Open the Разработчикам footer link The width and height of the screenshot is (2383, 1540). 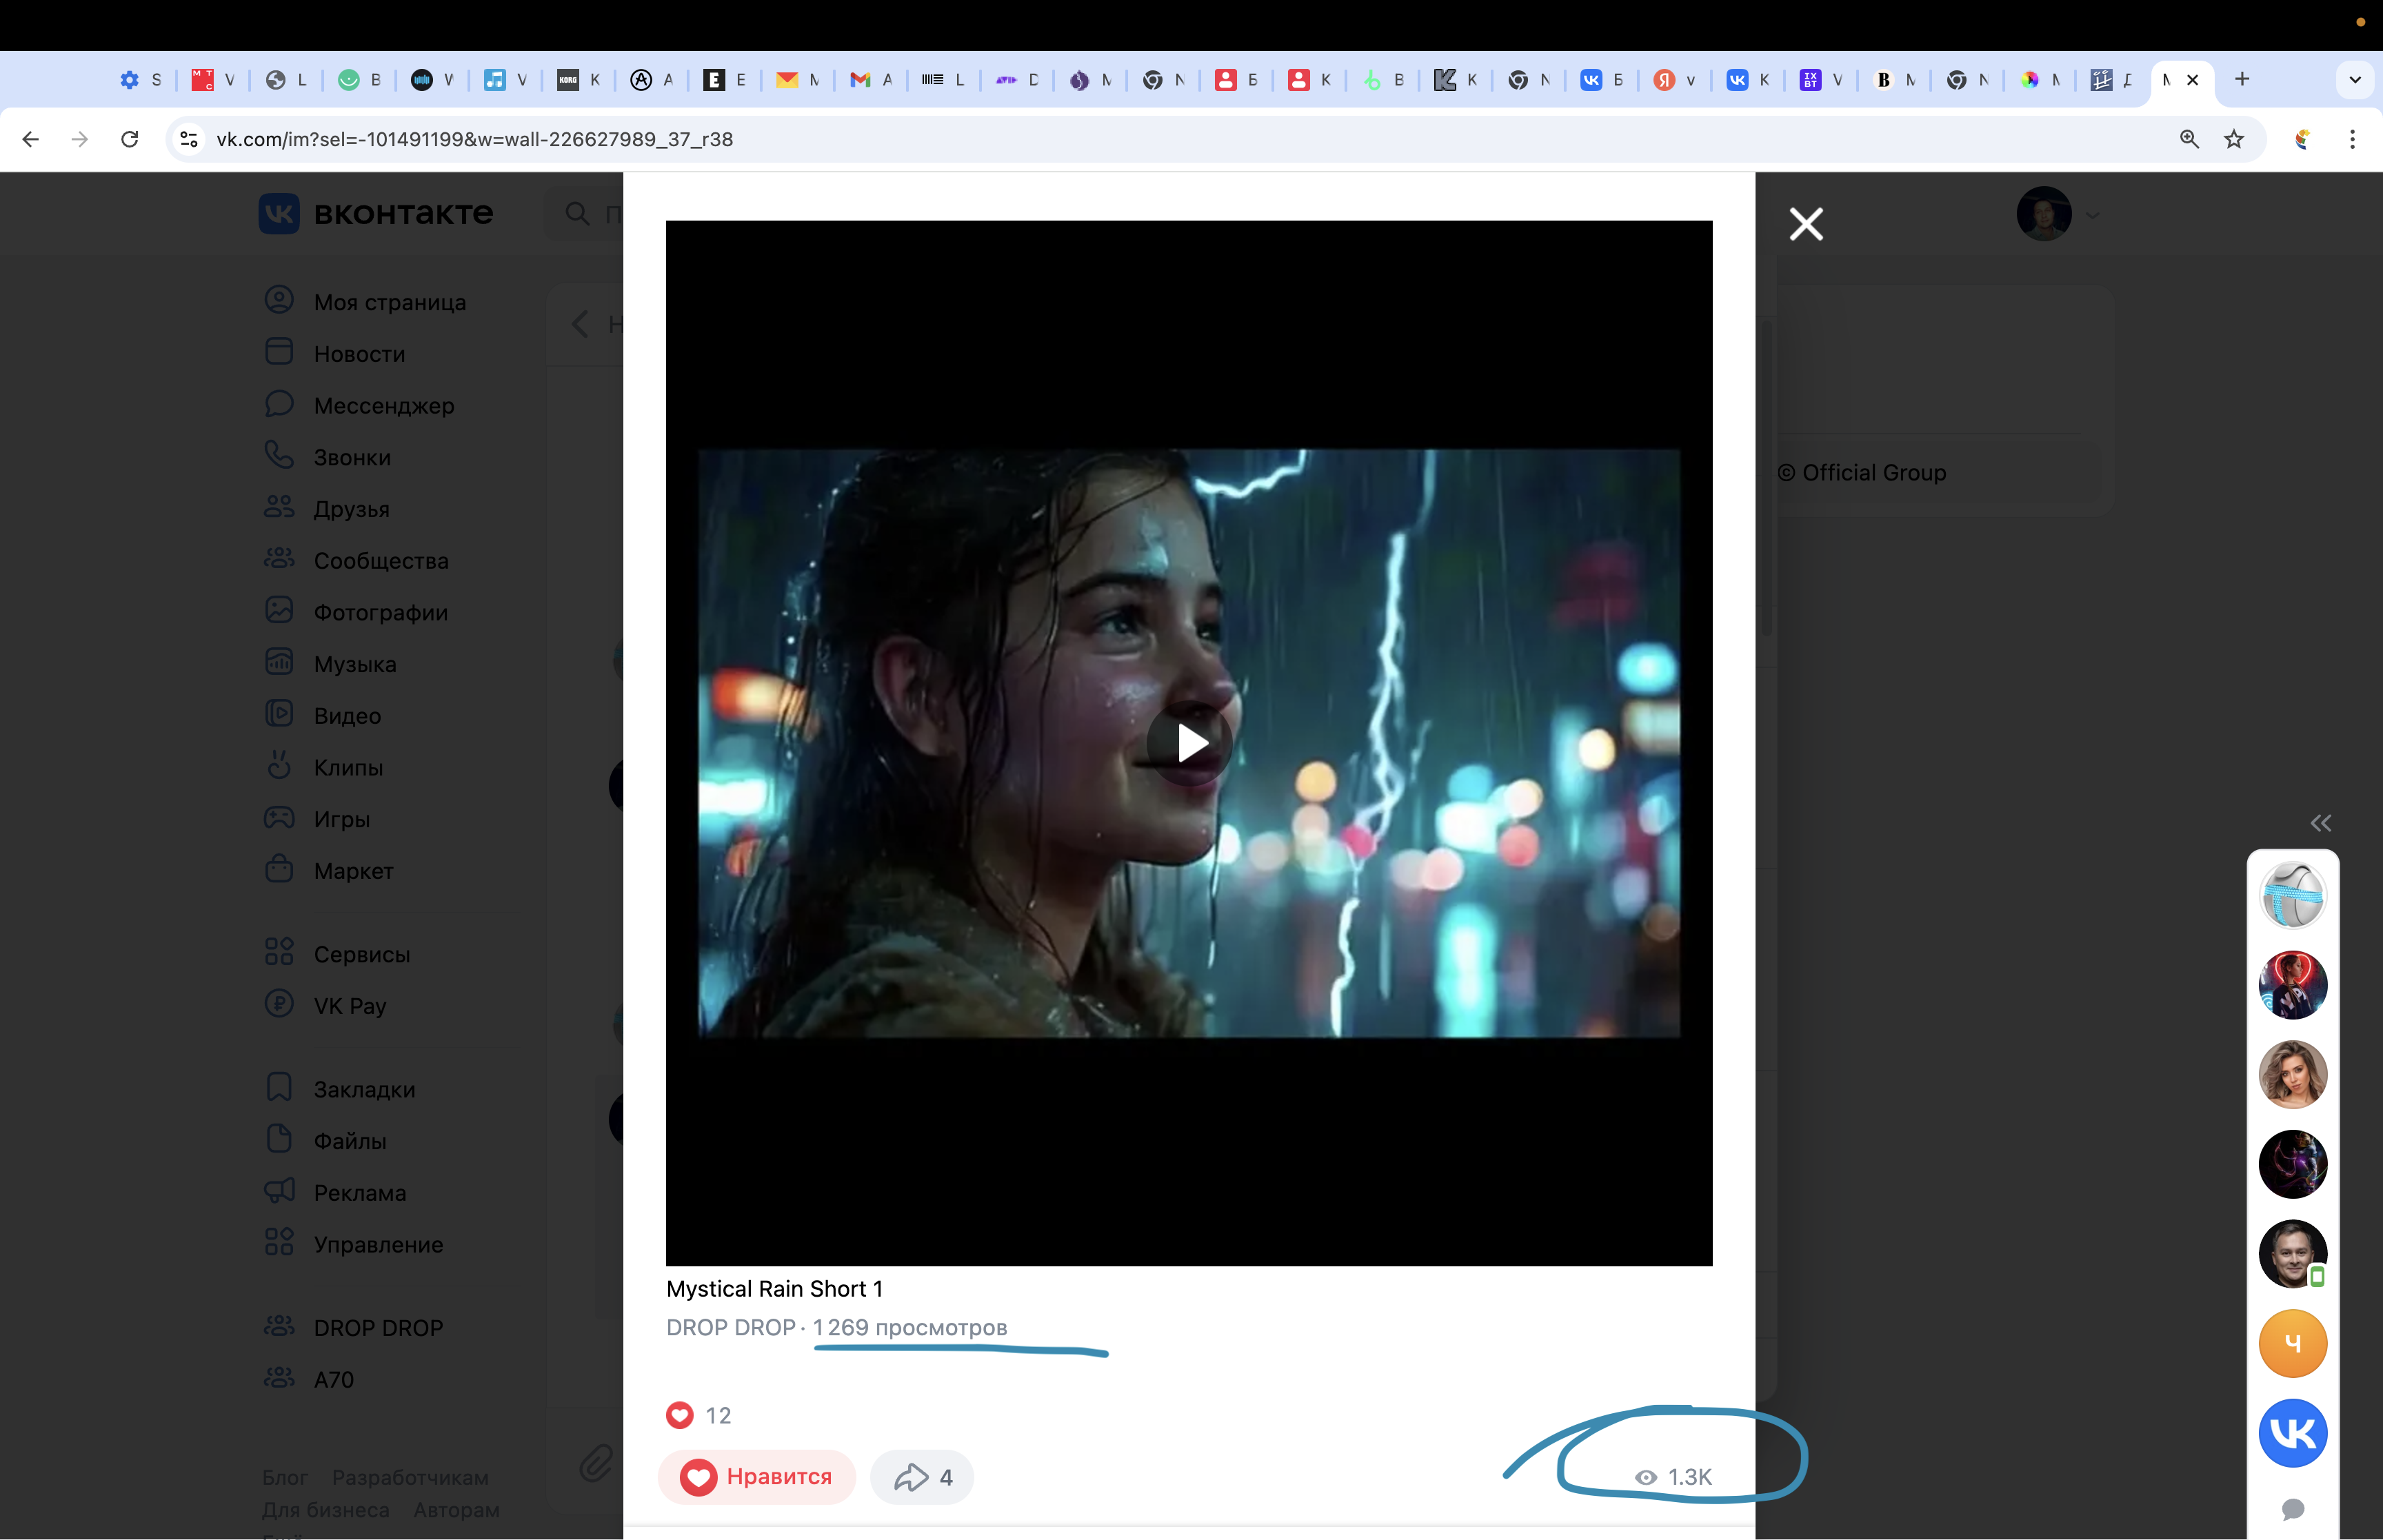410,1477
